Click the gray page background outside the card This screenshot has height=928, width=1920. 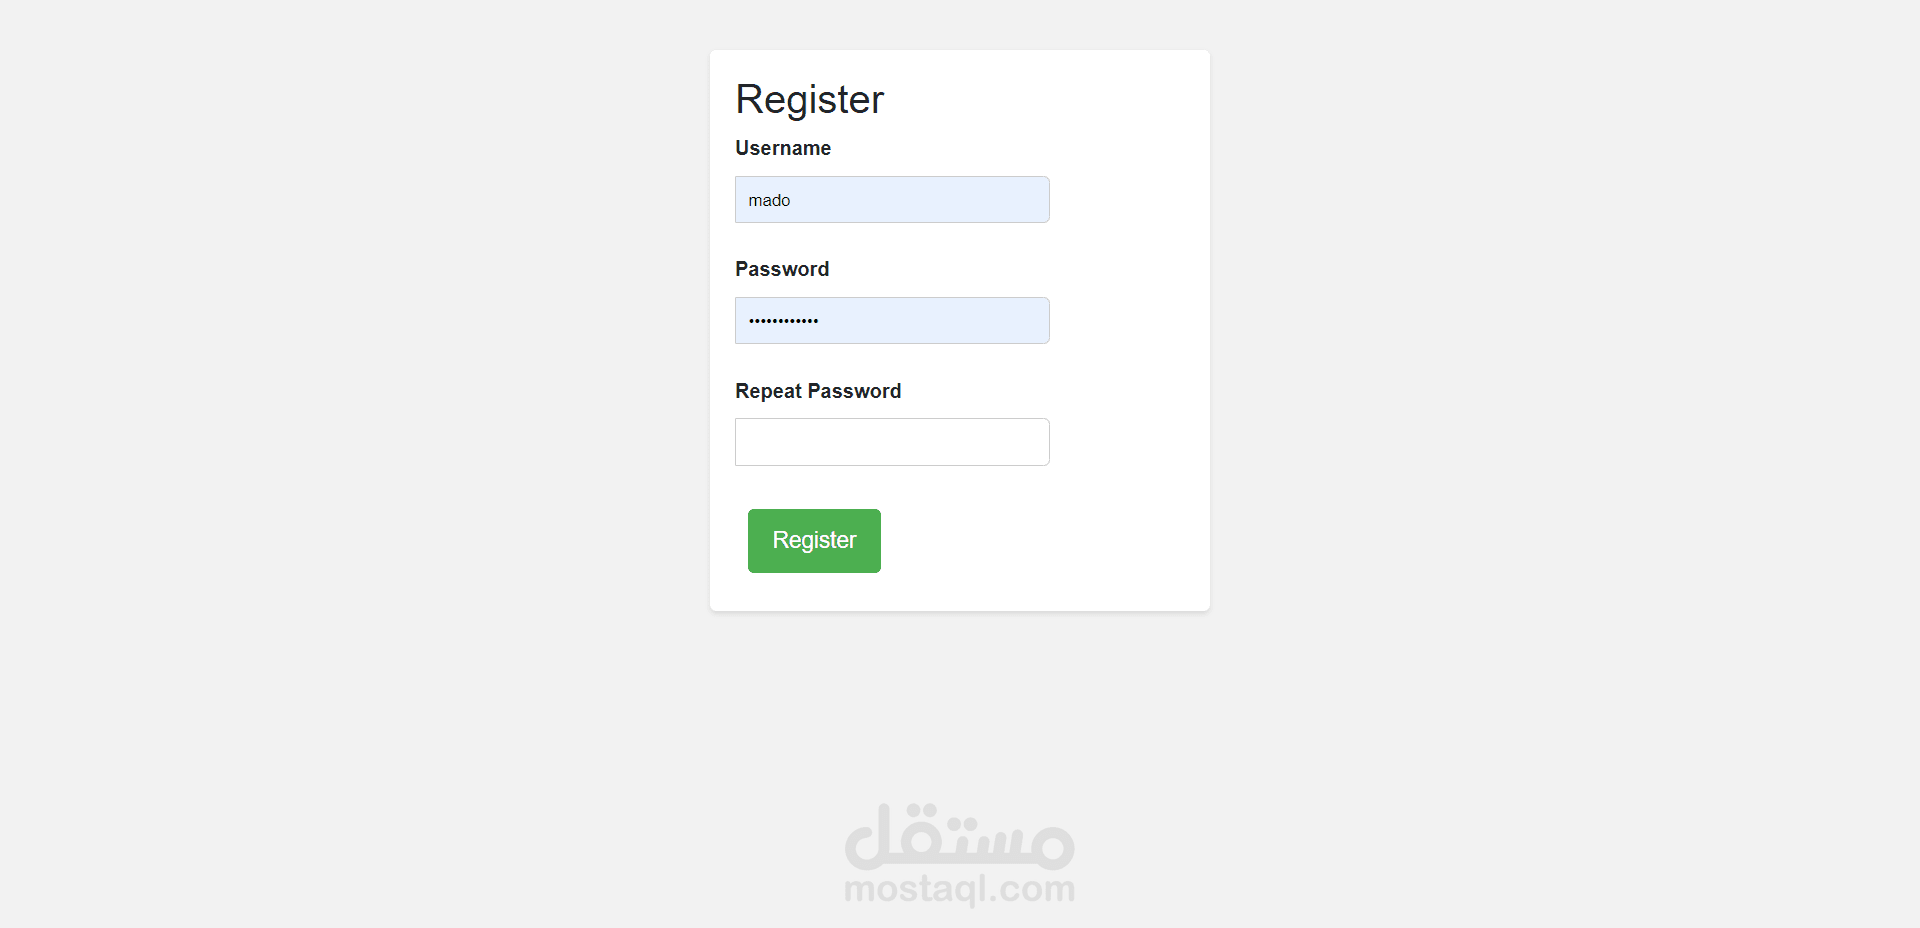click(x=400, y=400)
